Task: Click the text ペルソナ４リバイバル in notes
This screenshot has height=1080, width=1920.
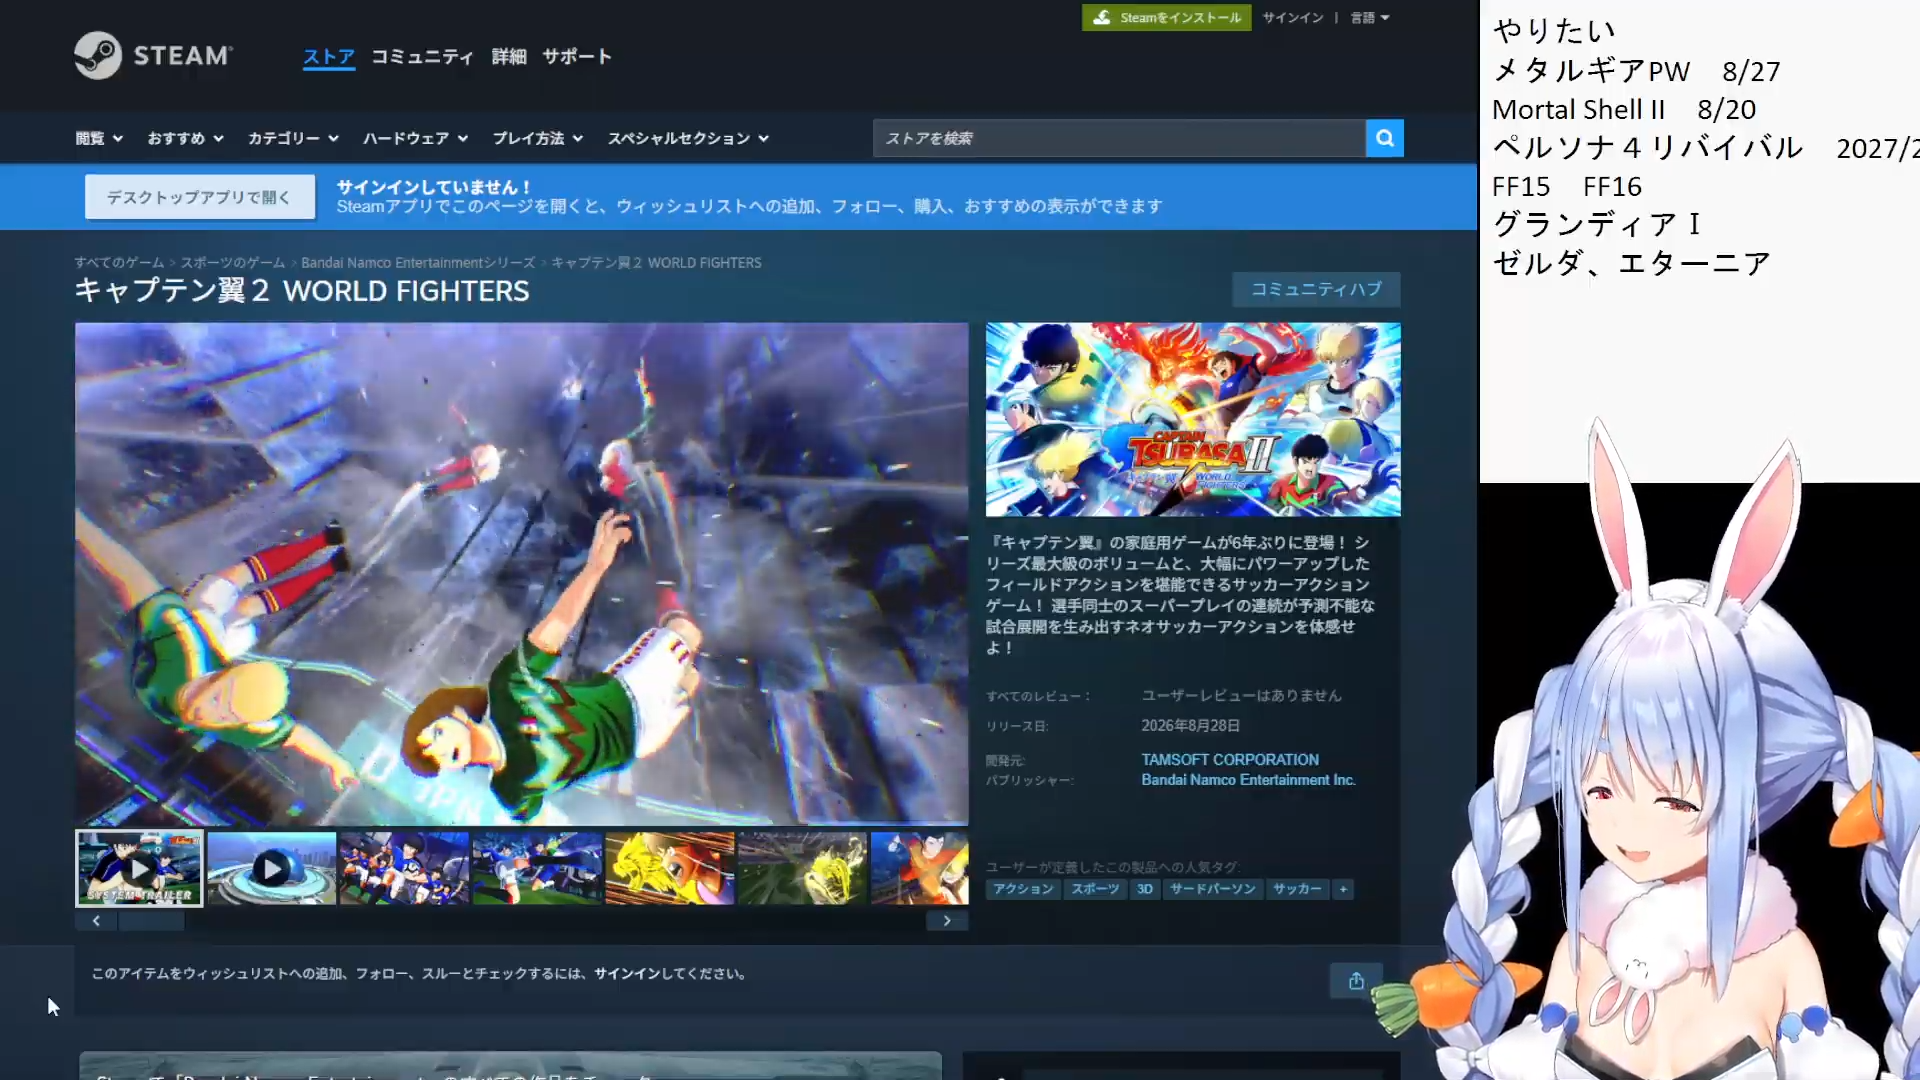Action: point(1647,148)
